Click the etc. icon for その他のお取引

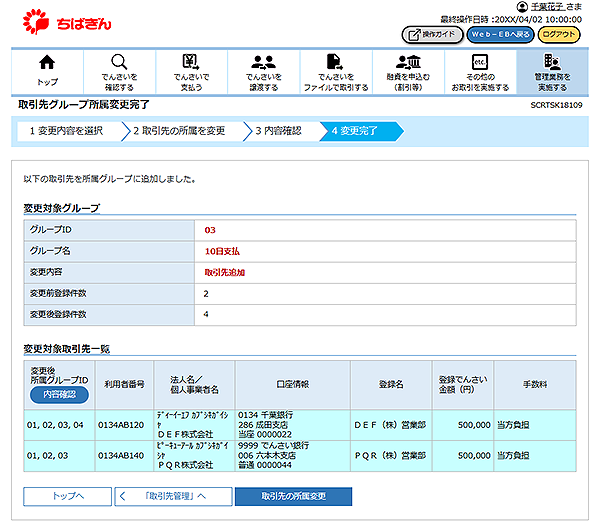coord(480,62)
